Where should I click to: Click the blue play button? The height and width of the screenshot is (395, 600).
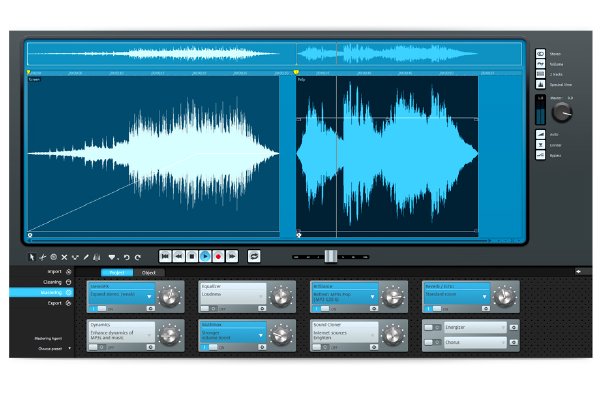click(x=205, y=256)
